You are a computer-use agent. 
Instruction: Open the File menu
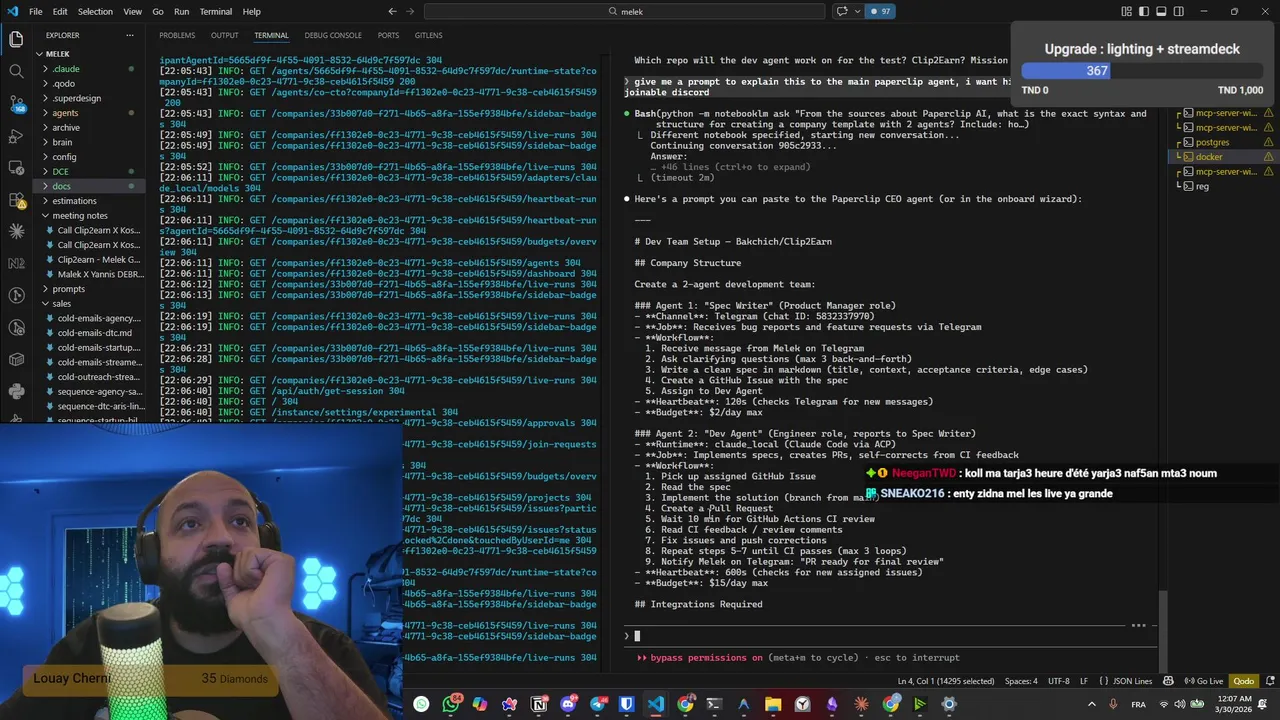[x=36, y=11]
